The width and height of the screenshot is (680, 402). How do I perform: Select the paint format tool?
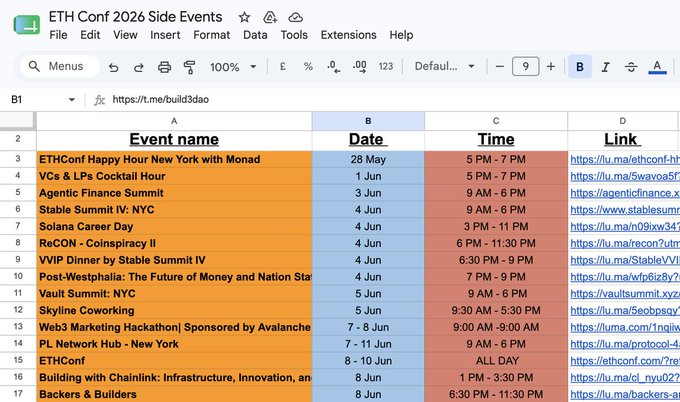coord(189,67)
